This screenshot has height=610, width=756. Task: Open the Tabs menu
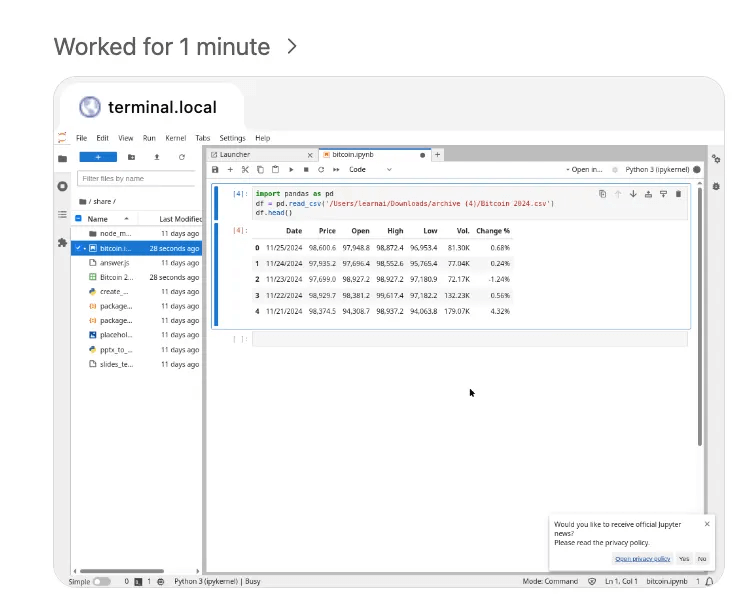(x=202, y=138)
